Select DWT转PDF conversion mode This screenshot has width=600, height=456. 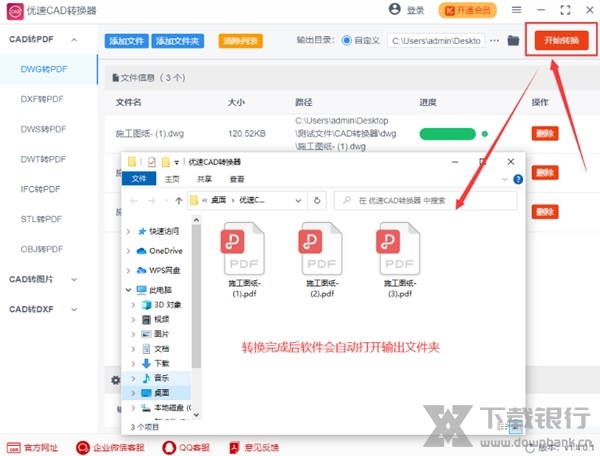43,159
